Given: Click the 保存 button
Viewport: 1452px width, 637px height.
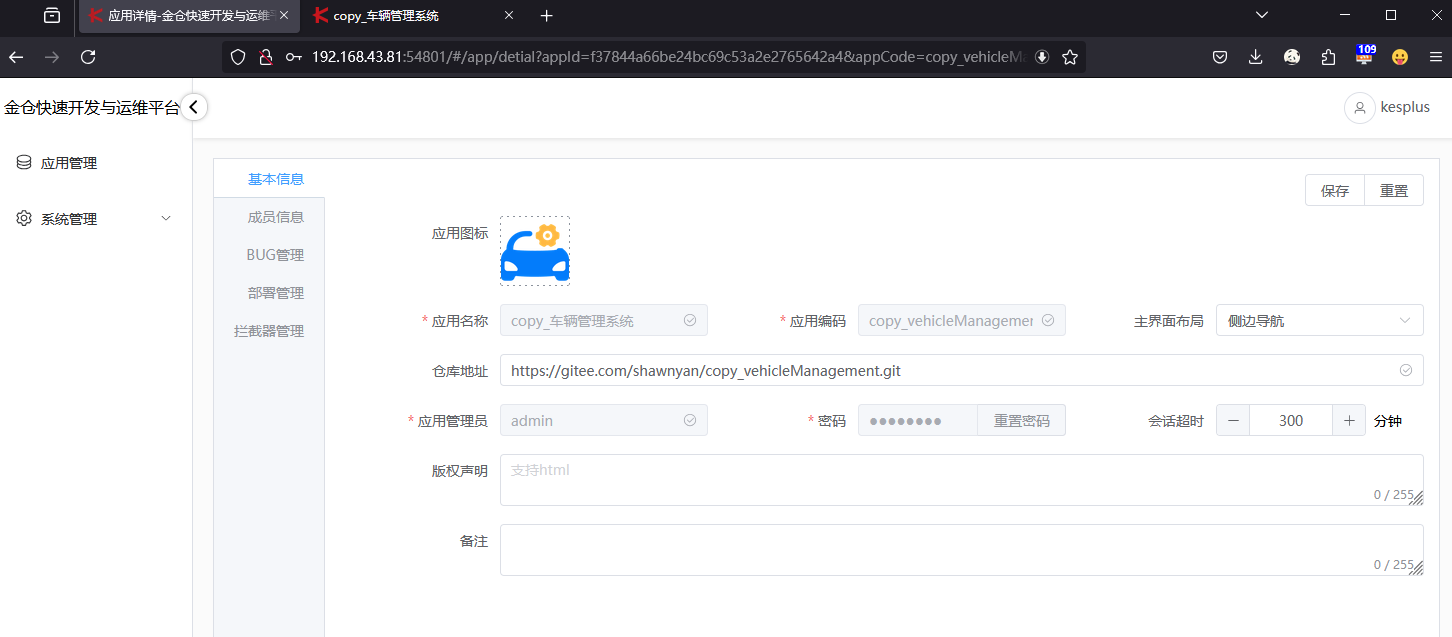Looking at the screenshot, I should [1335, 190].
